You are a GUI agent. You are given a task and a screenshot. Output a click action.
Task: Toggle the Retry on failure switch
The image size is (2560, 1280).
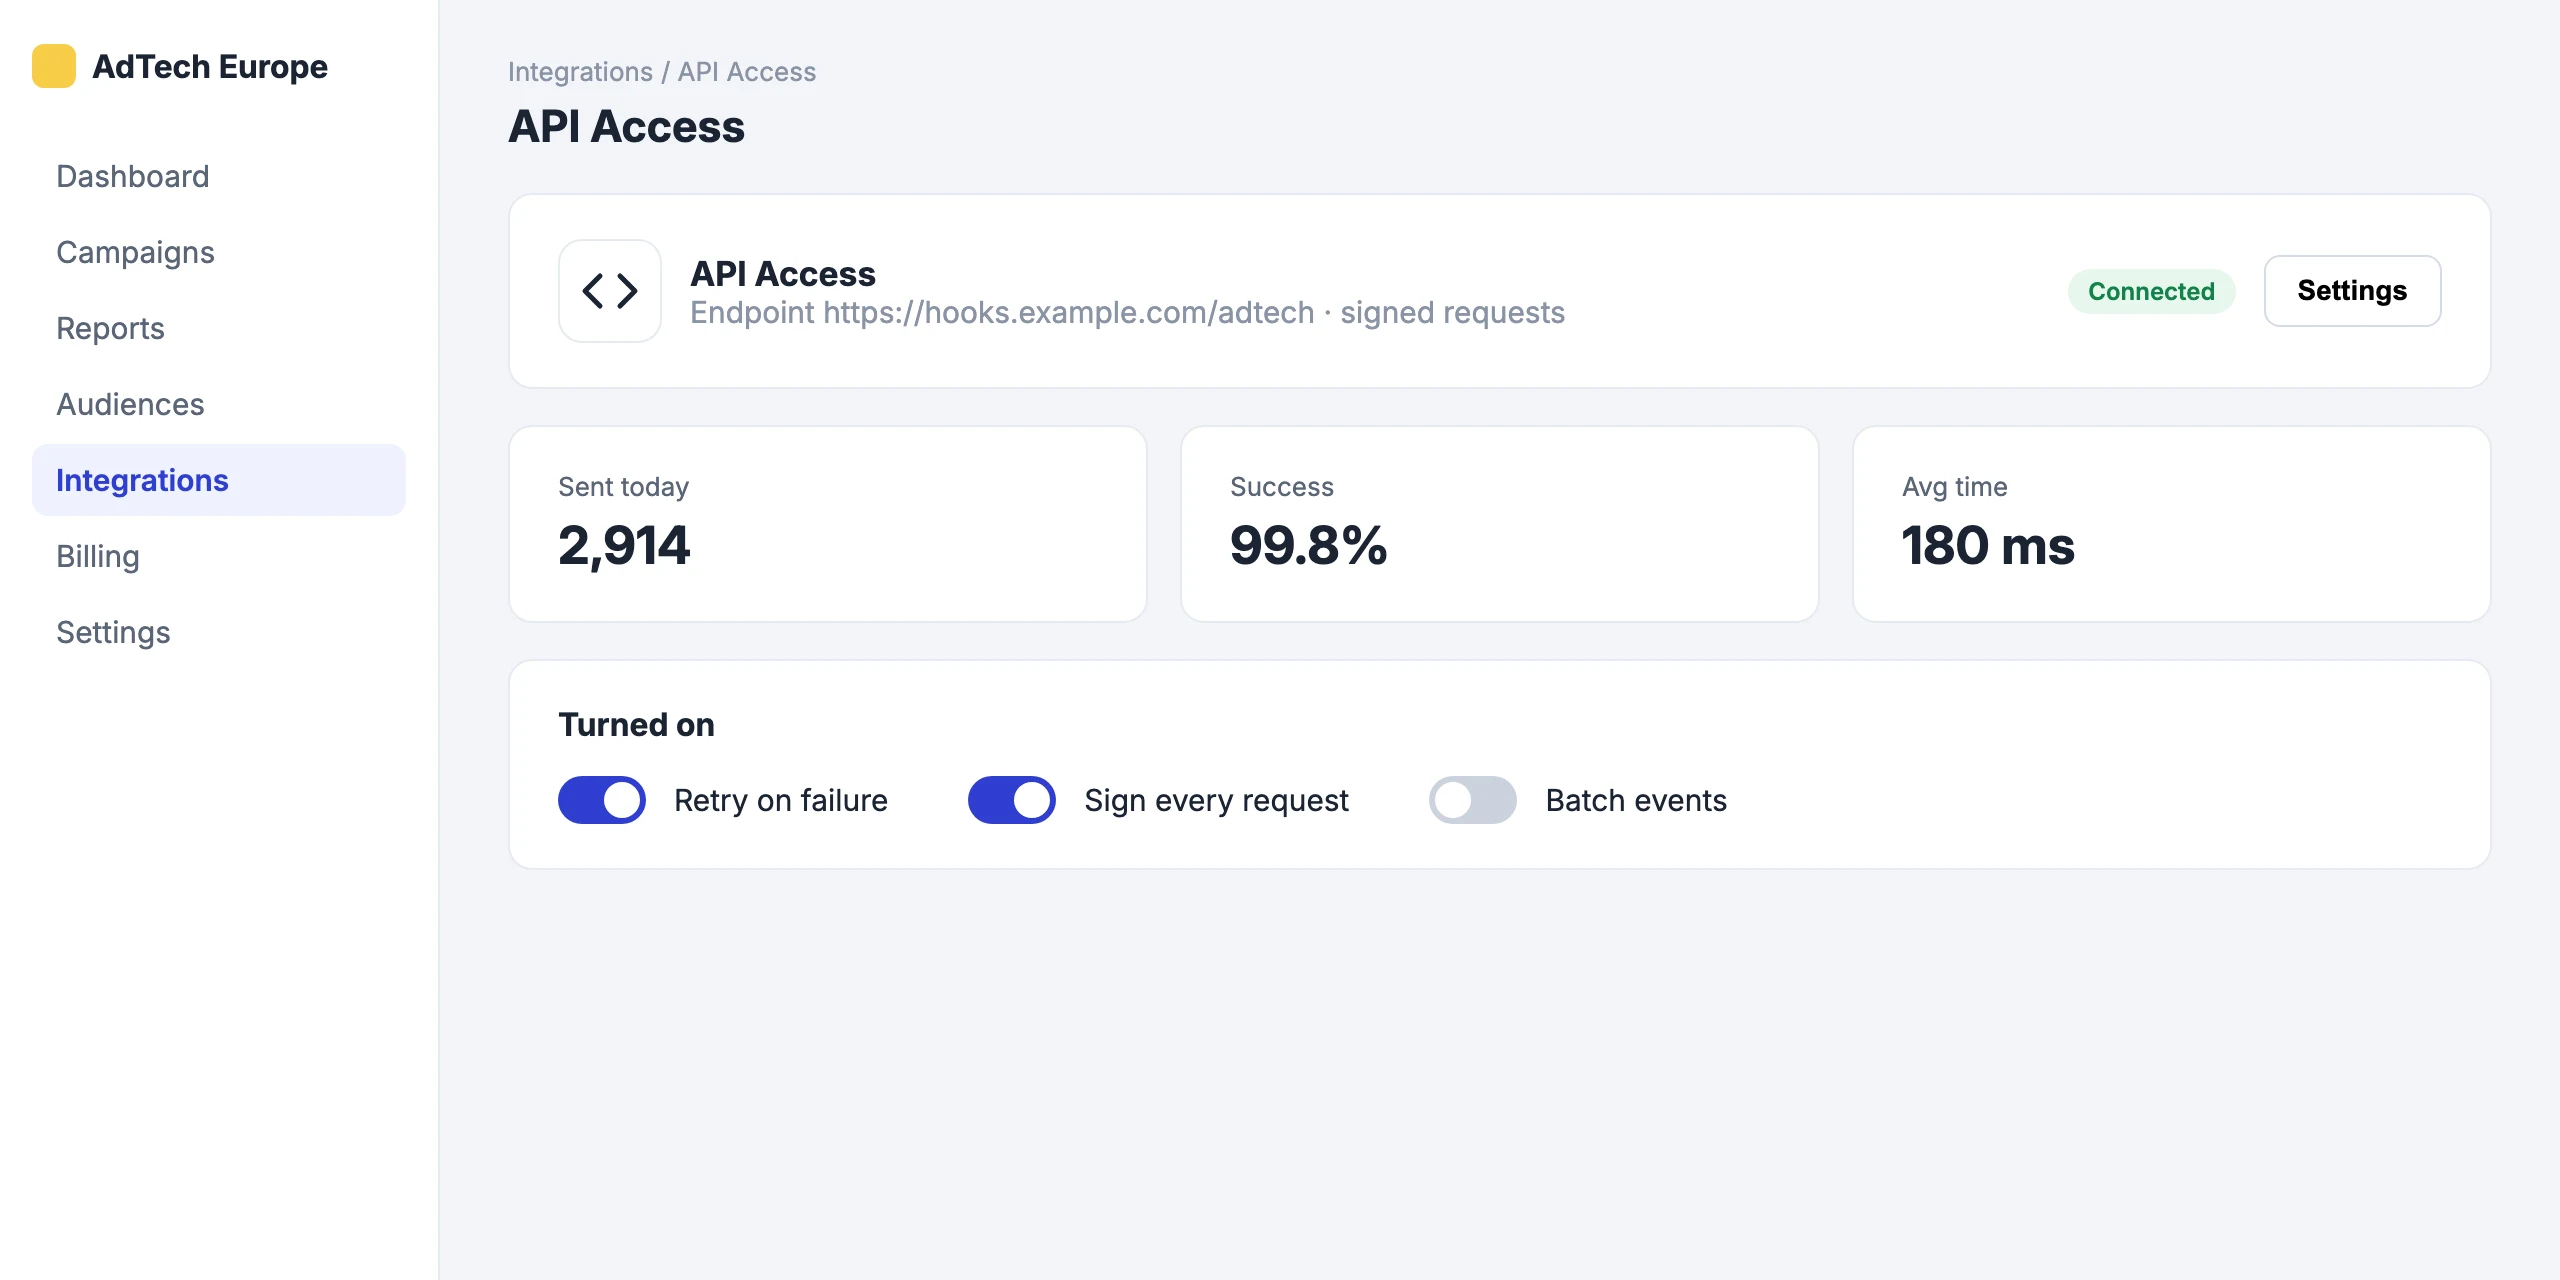click(602, 800)
